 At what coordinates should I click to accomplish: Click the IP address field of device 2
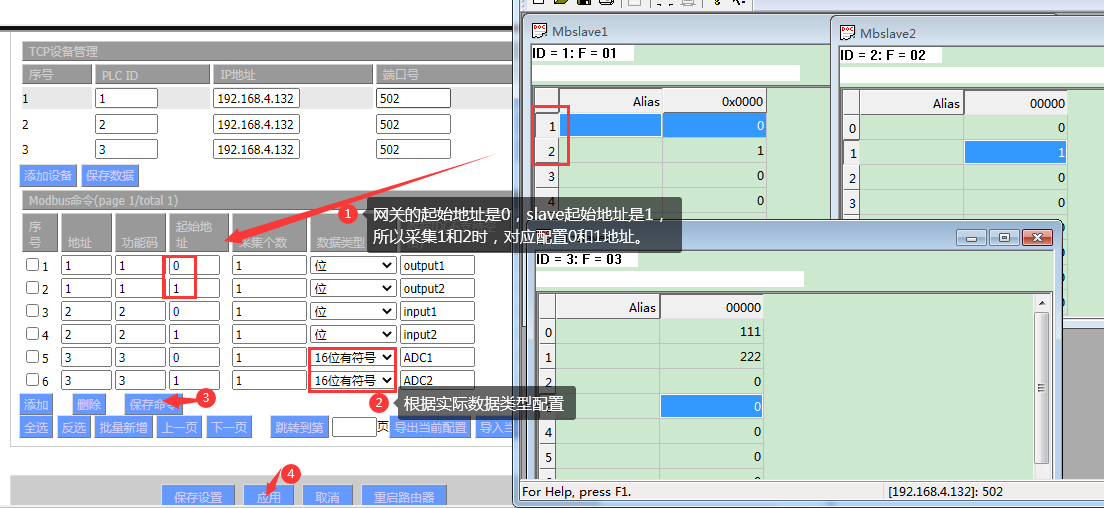click(x=255, y=125)
